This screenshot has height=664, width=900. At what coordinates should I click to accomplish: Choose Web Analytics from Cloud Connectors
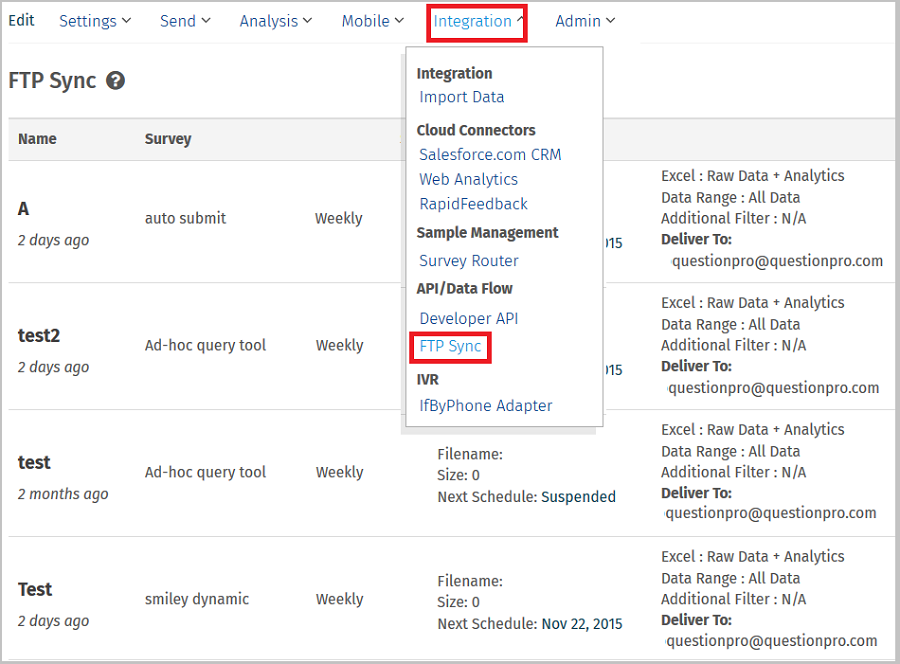click(468, 179)
